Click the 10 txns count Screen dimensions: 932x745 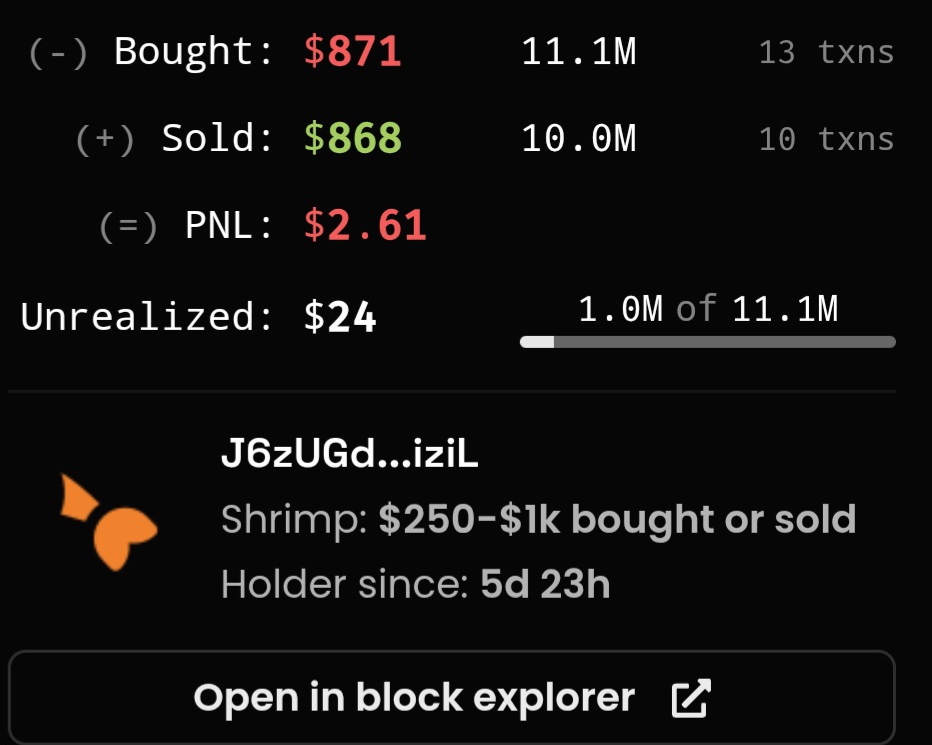pyautogui.click(x=827, y=139)
